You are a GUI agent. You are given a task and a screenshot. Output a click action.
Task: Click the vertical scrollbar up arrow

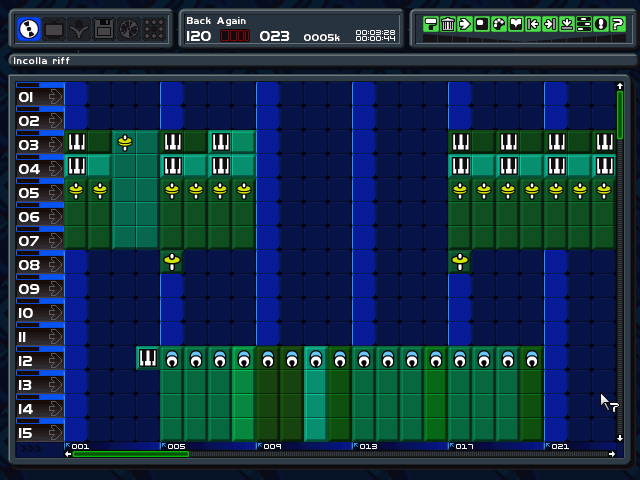coord(620,86)
